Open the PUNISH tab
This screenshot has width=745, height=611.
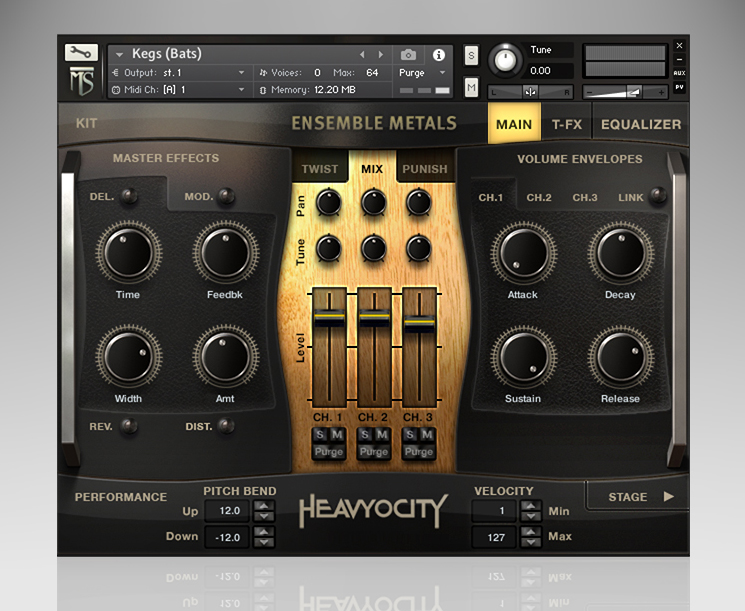(x=425, y=169)
